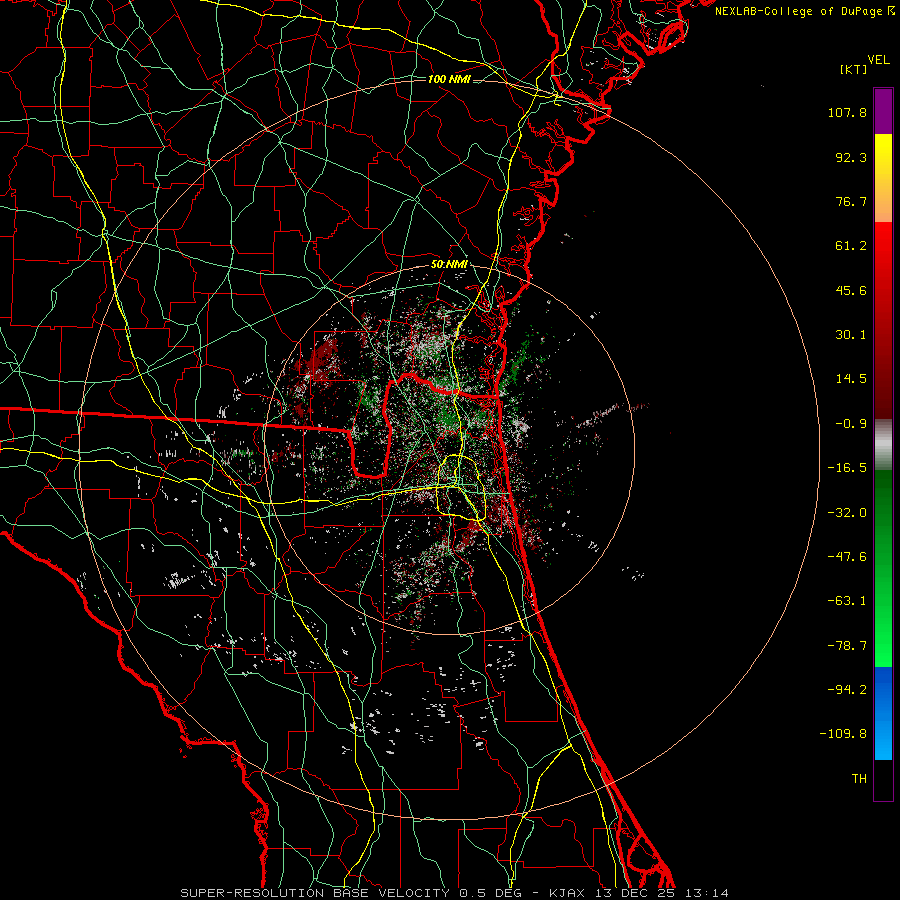Click the 100 NMI range ring label
The width and height of the screenshot is (900, 900).
pyautogui.click(x=449, y=79)
